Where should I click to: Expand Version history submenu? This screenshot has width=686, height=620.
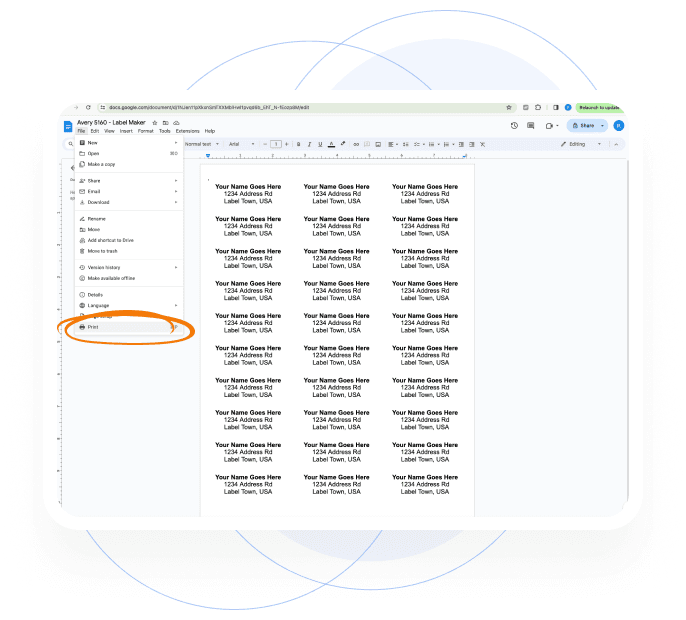[x=129, y=267]
